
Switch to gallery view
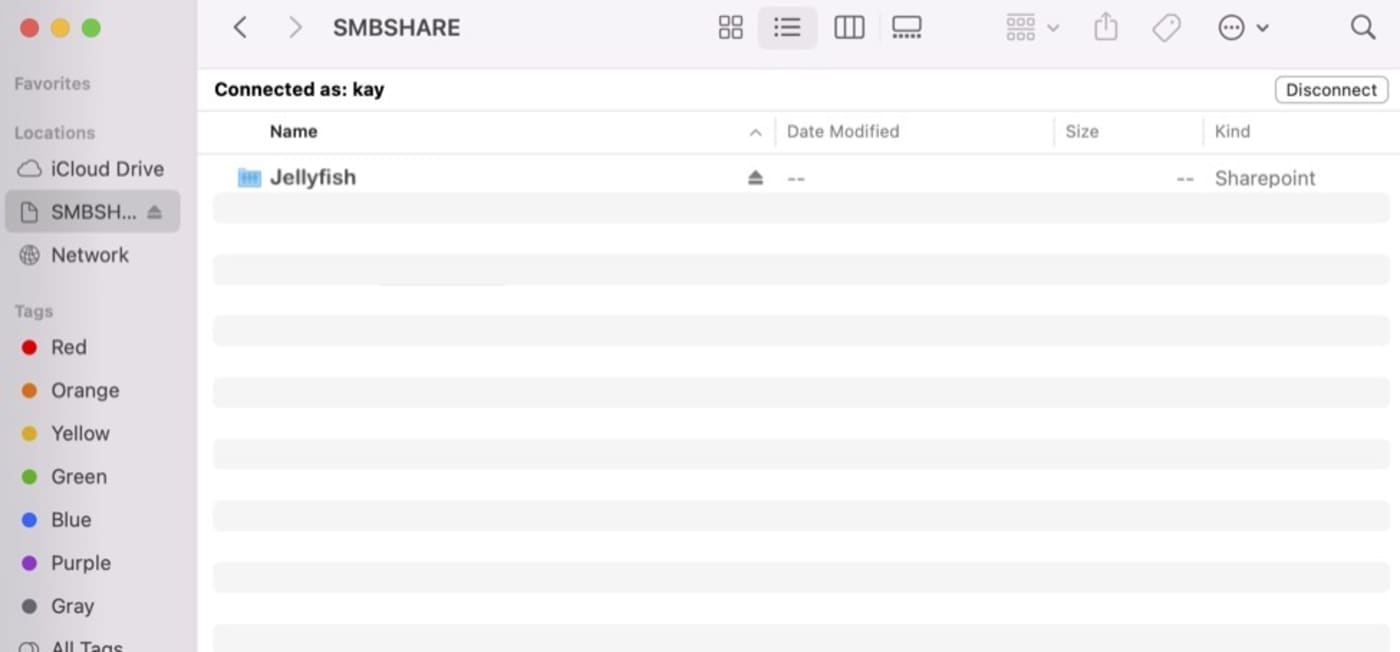click(x=906, y=28)
